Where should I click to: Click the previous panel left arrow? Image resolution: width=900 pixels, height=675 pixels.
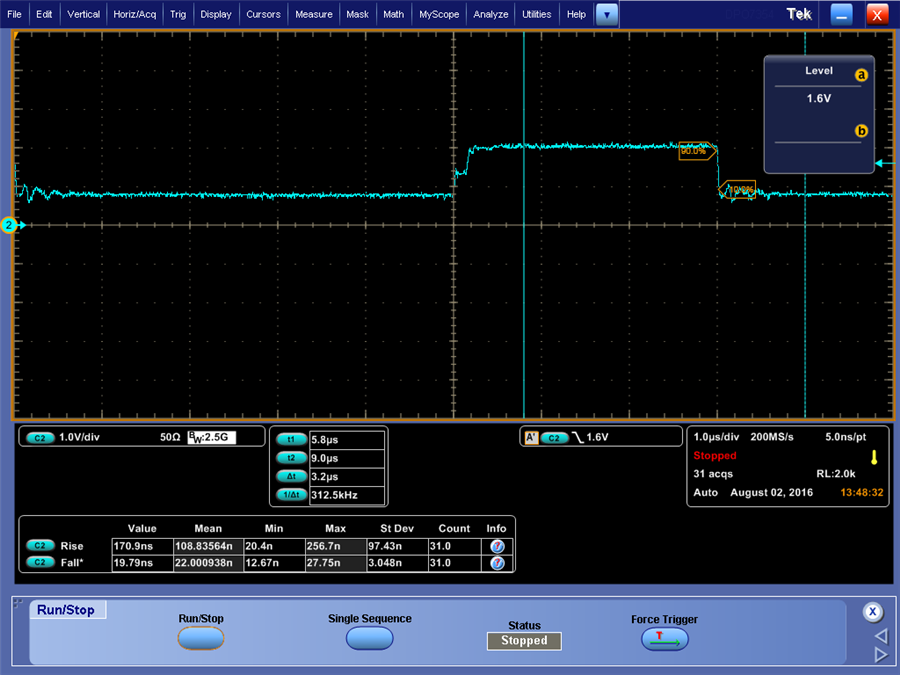880,635
